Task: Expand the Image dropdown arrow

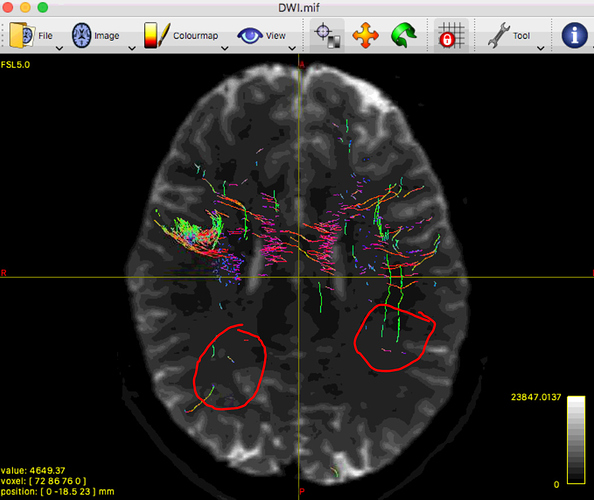Action: 132,48
